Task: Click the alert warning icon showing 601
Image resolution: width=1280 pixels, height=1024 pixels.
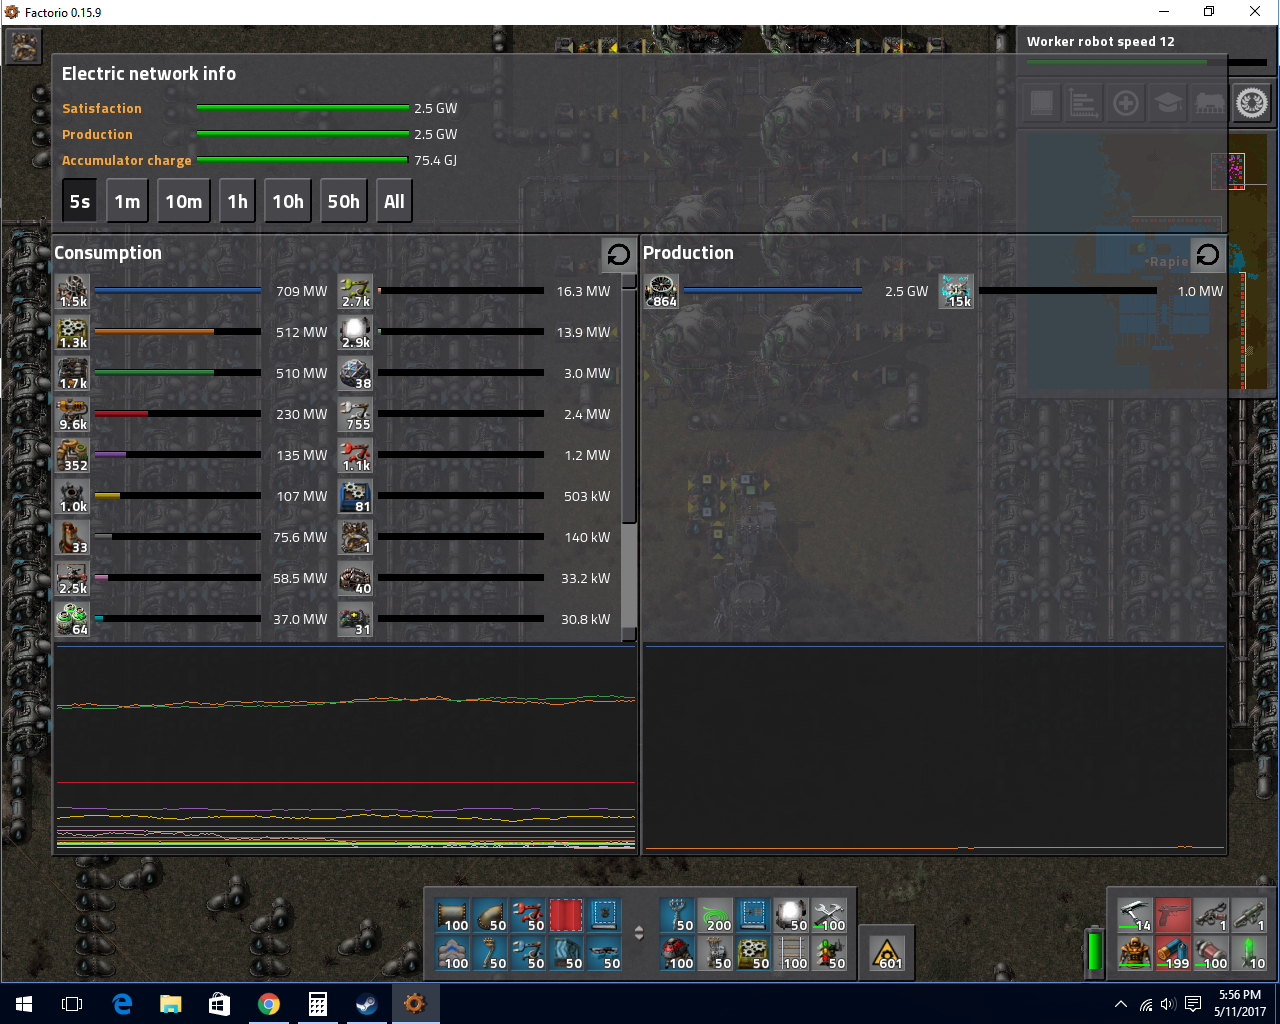Action: click(x=887, y=951)
